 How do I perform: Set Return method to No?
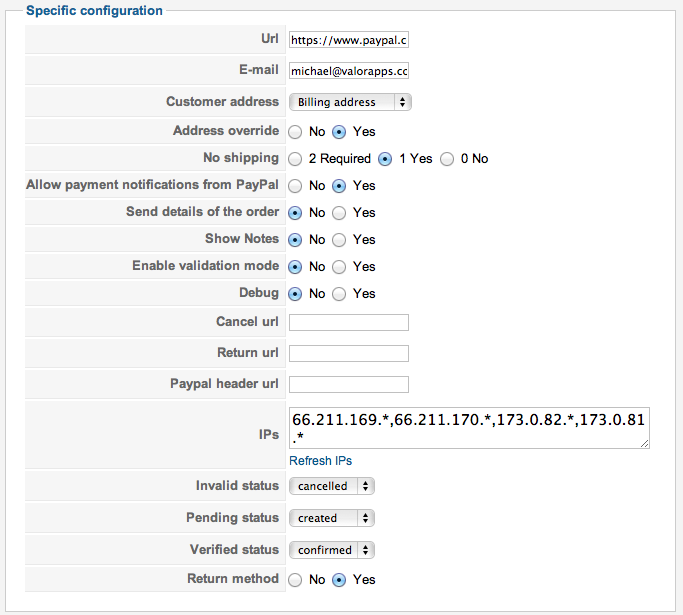point(295,579)
